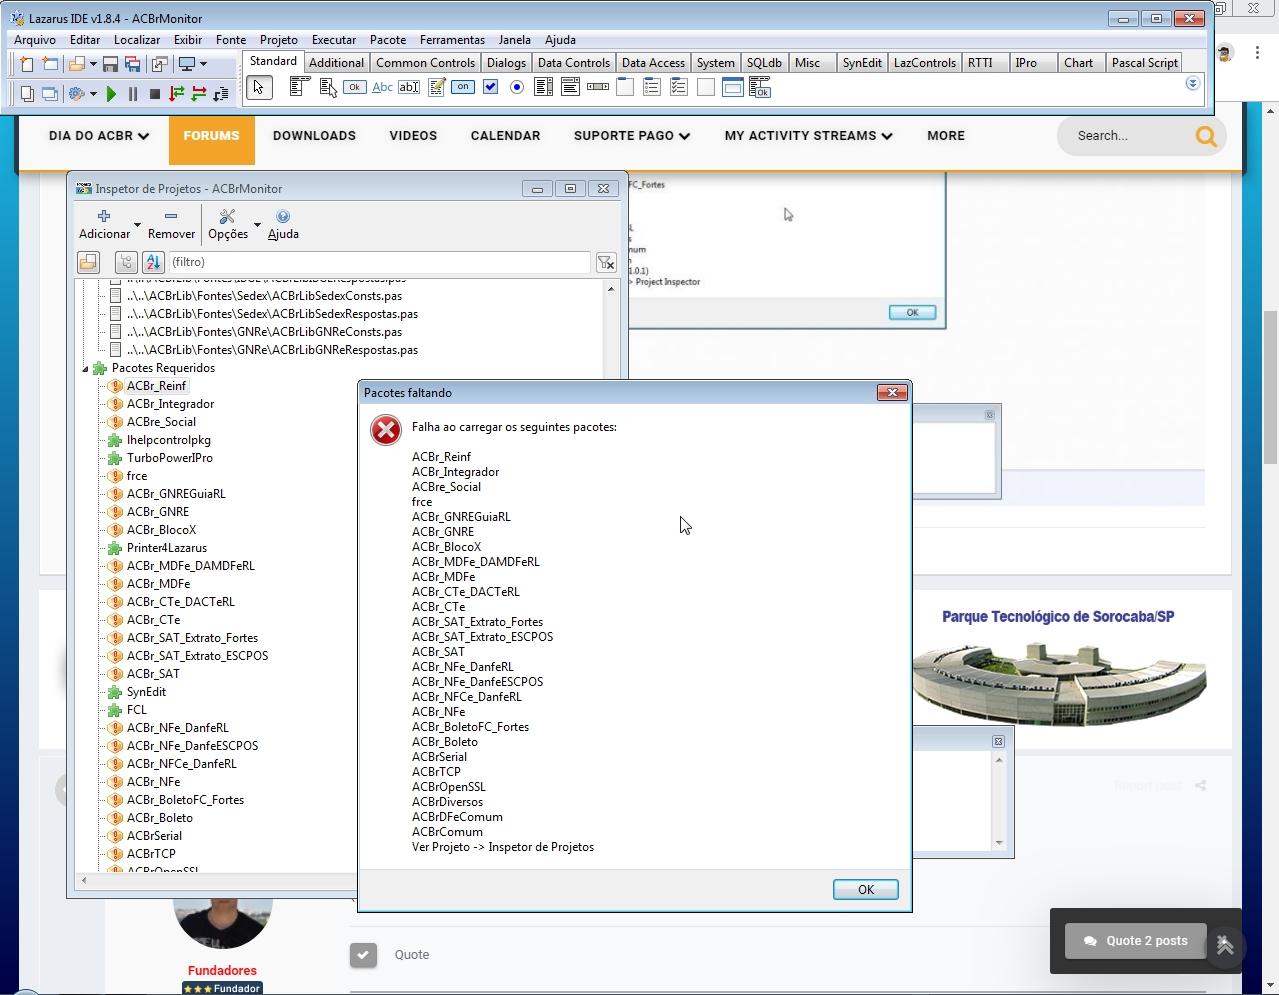Click the Quote 2 posts button
This screenshot has height=995, width=1279.
pos(1136,941)
